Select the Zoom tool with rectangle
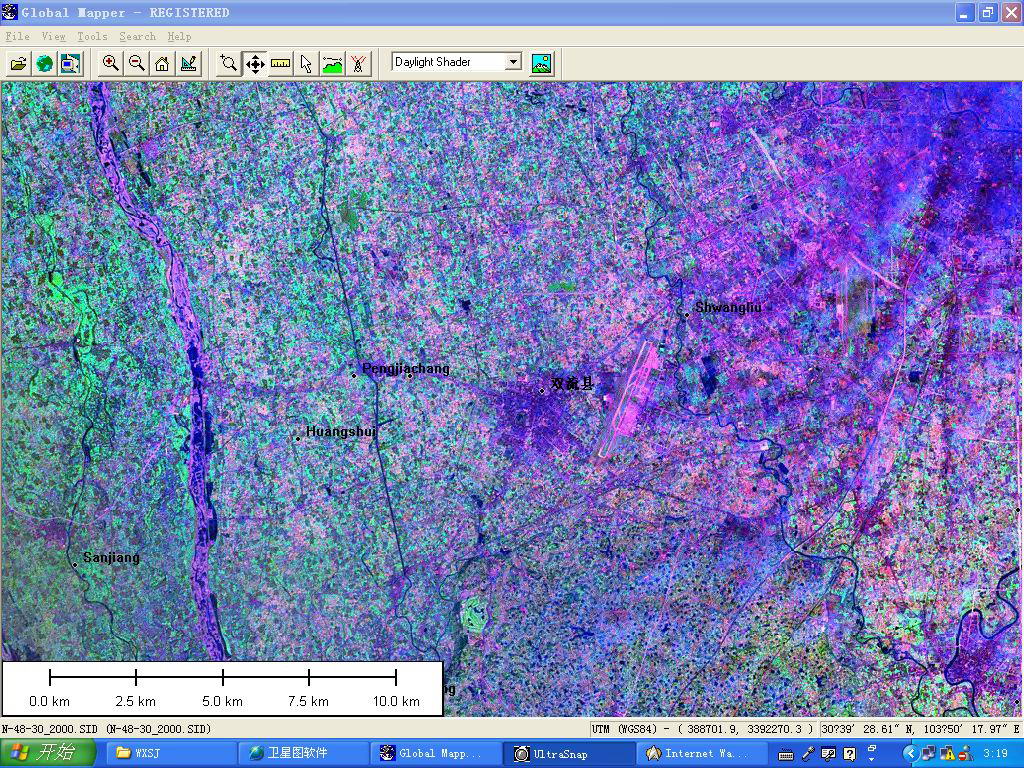The width and height of the screenshot is (1024, 768). click(229, 63)
